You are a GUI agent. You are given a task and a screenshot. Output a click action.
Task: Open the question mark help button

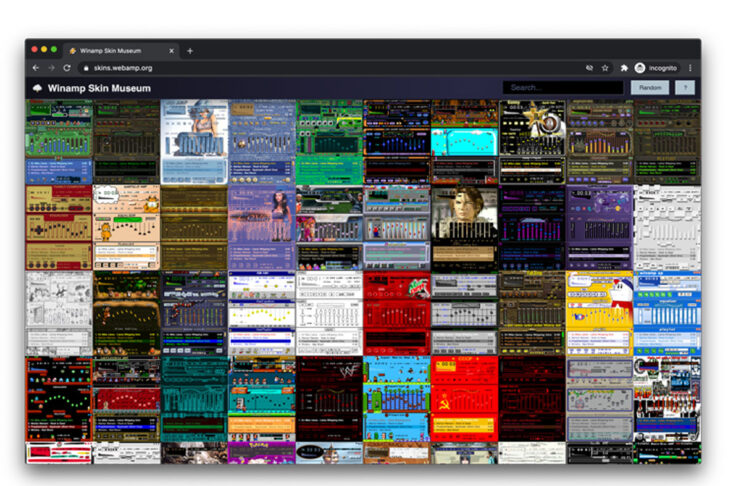pos(685,87)
